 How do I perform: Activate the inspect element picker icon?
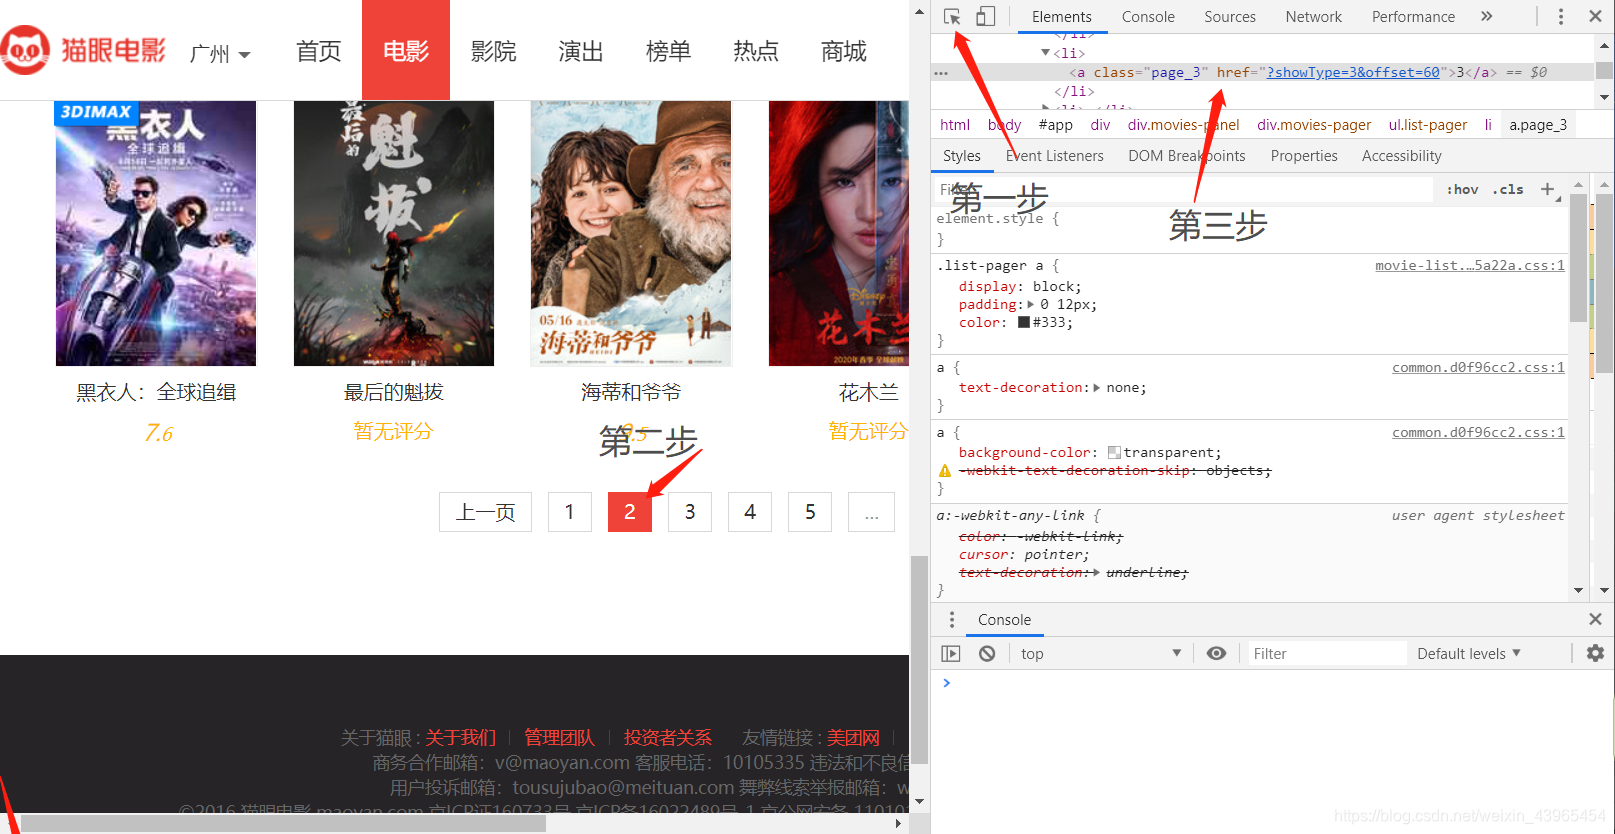click(952, 16)
